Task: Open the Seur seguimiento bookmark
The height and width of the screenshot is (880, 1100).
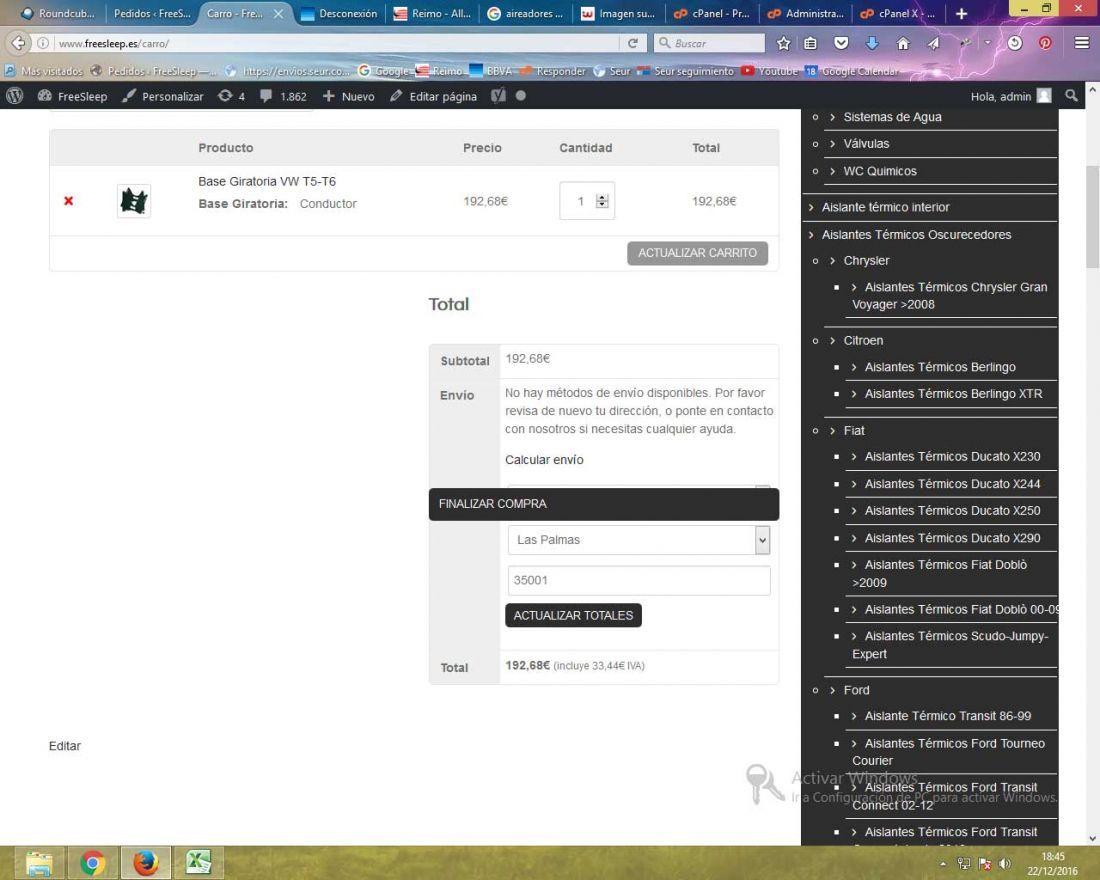Action: (x=685, y=71)
